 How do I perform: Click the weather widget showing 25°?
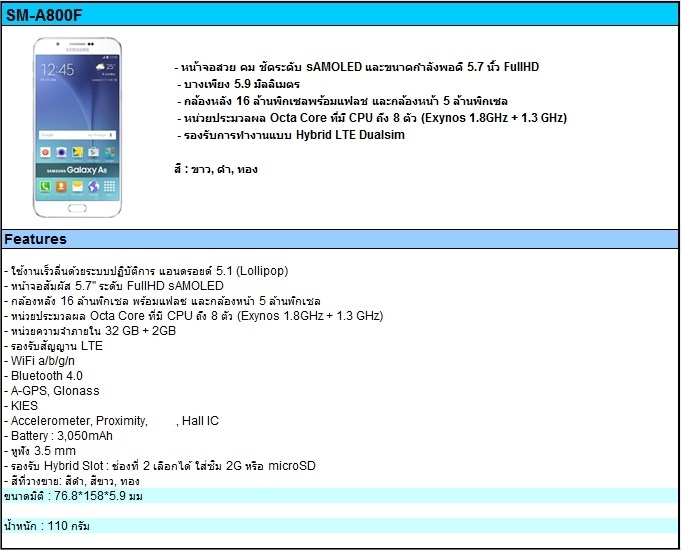[106, 67]
